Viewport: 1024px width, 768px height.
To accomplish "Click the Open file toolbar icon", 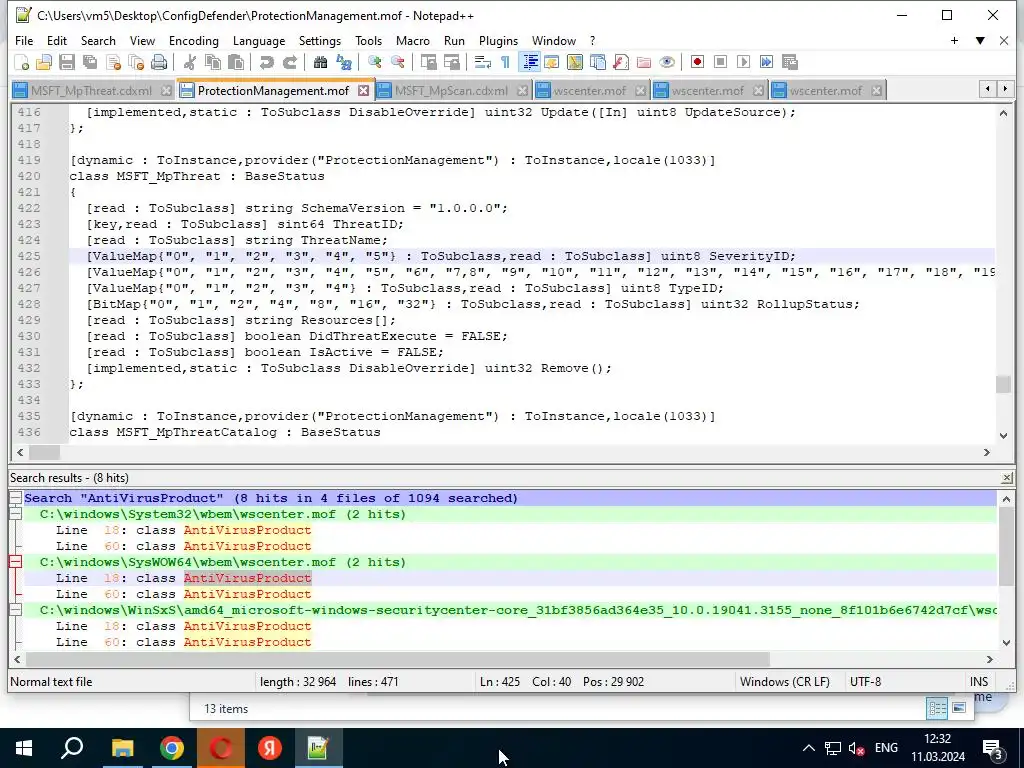I will tap(44, 62).
